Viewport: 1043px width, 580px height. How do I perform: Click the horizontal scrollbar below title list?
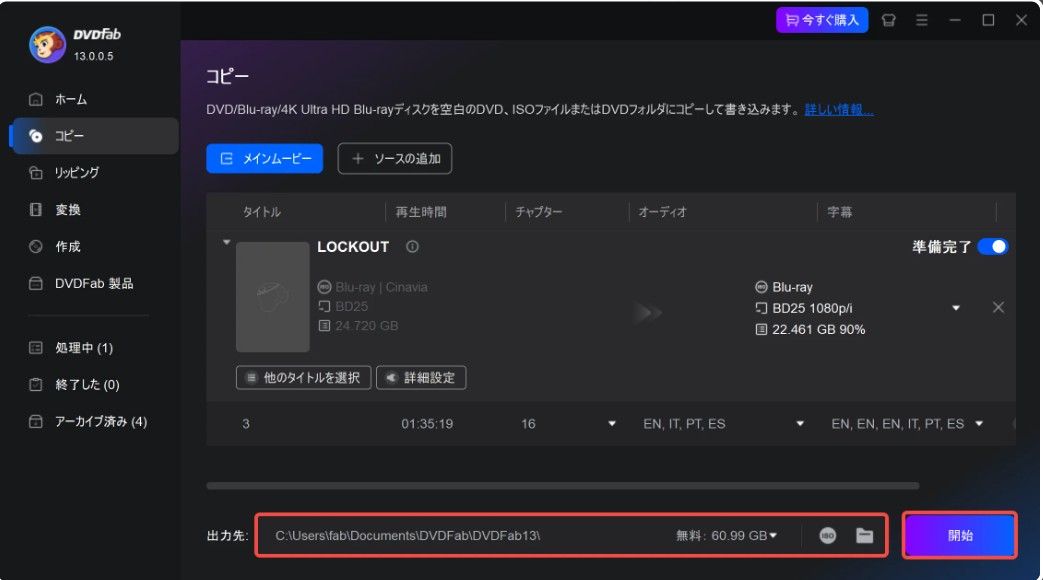[563, 486]
